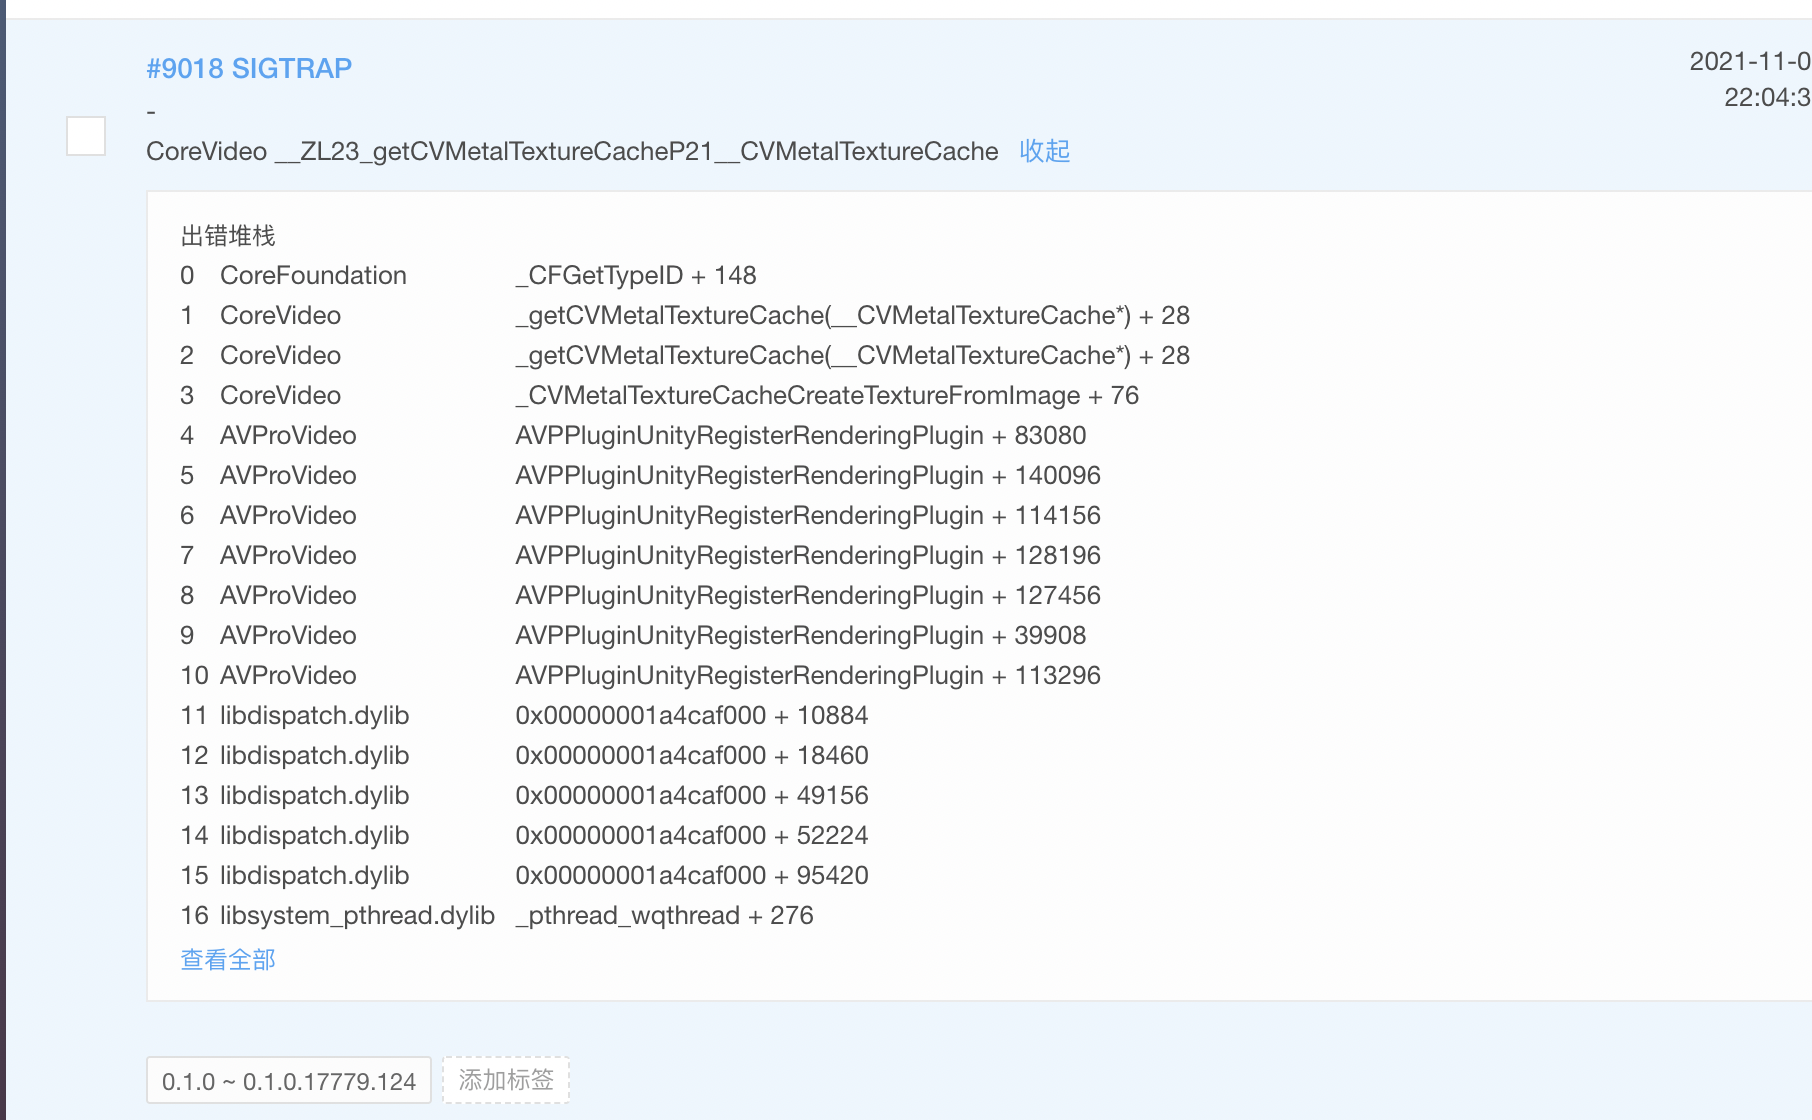Click the SIGTRAP signal label
This screenshot has height=1120, width=1812.
click(x=302, y=68)
